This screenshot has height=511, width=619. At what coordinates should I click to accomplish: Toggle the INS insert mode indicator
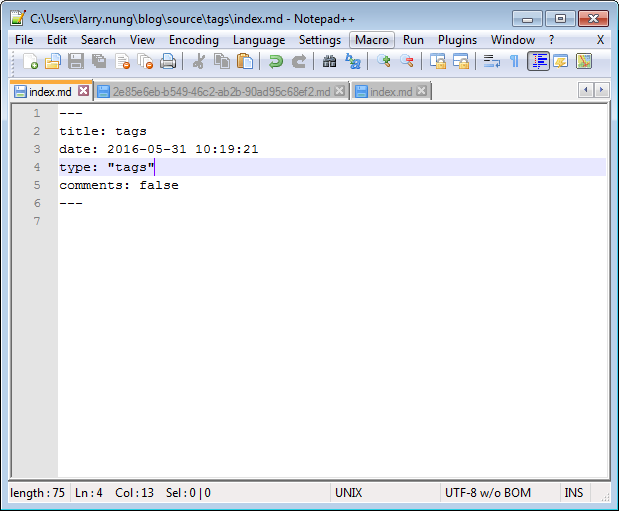[574, 493]
